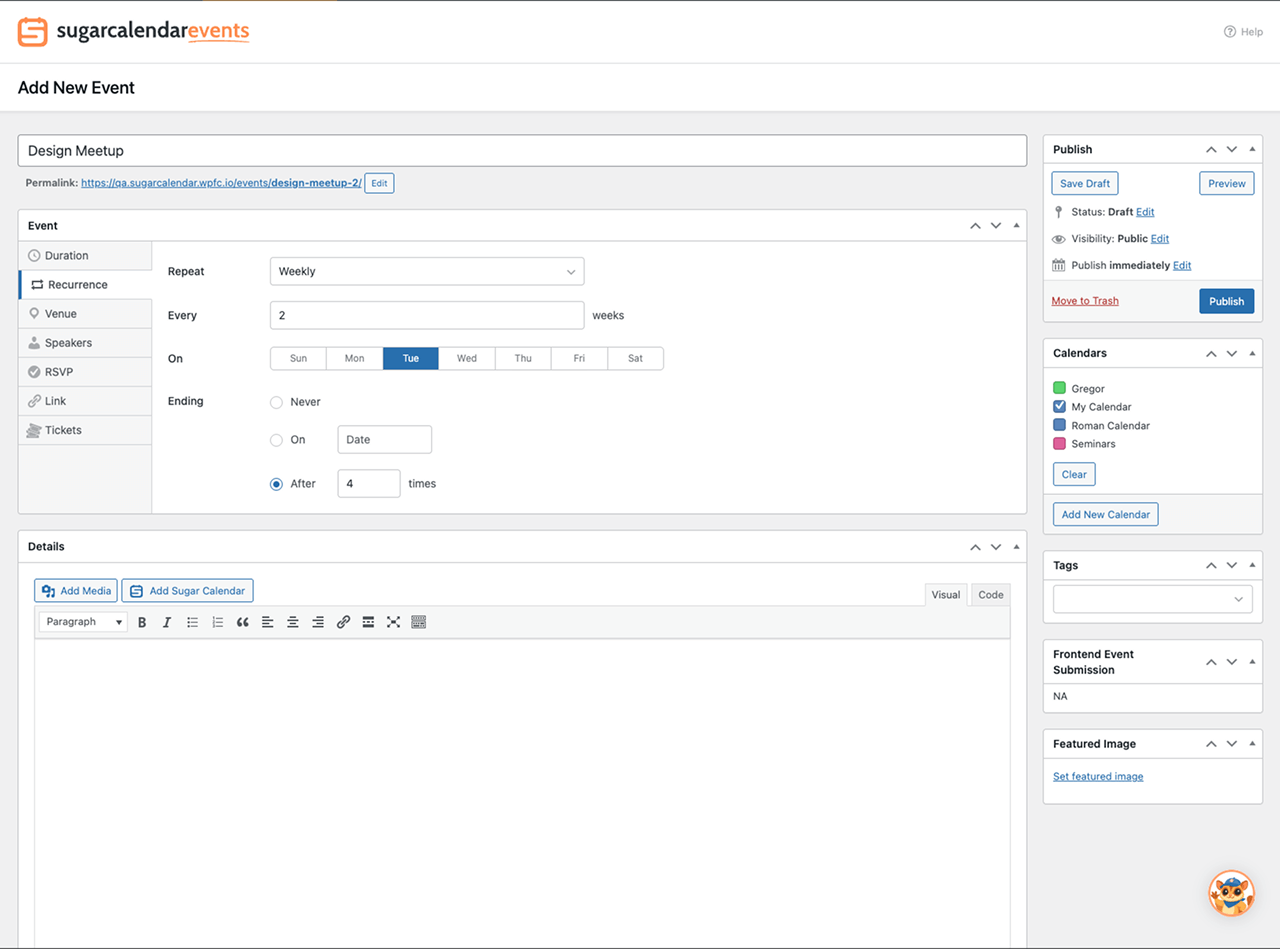Click the Insert link icon
This screenshot has width=1280, height=949.
pos(343,622)
